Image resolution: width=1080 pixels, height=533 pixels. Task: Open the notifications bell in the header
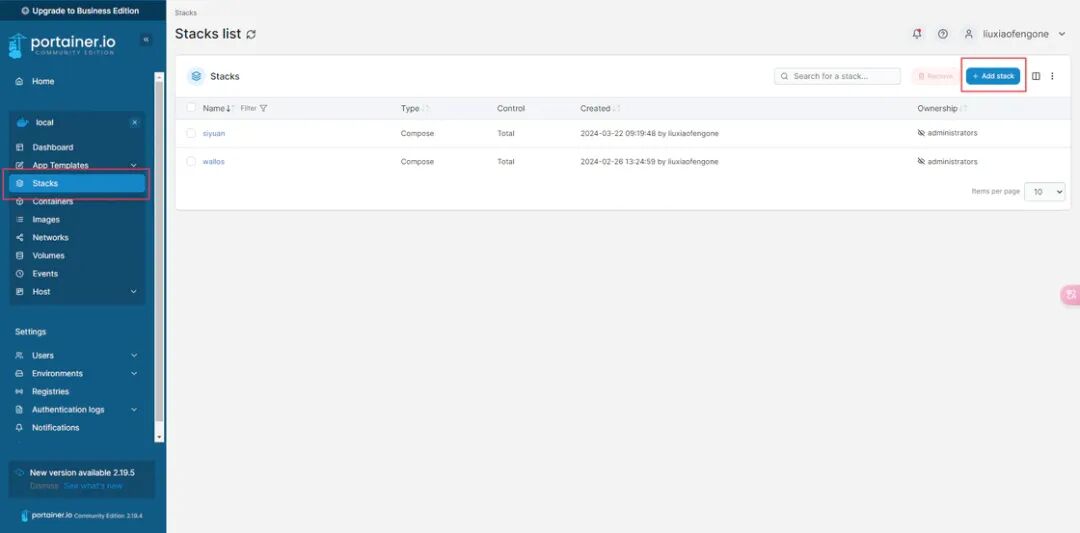(917, 34)
